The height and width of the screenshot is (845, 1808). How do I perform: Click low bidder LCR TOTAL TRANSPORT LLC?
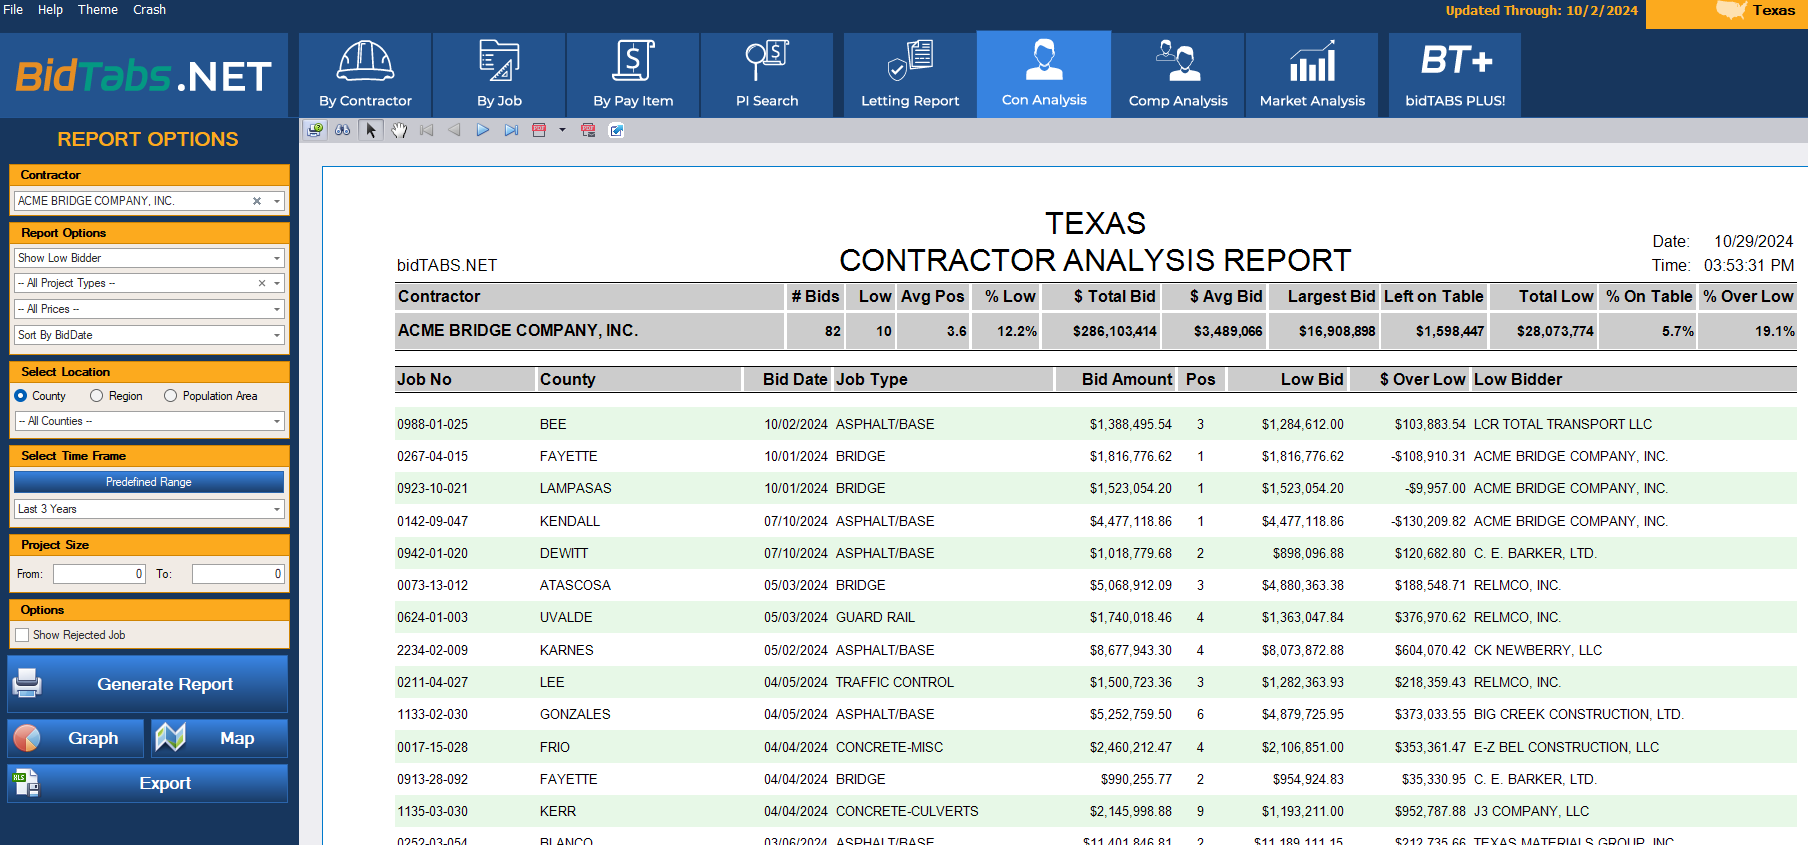click(1563, 424)
